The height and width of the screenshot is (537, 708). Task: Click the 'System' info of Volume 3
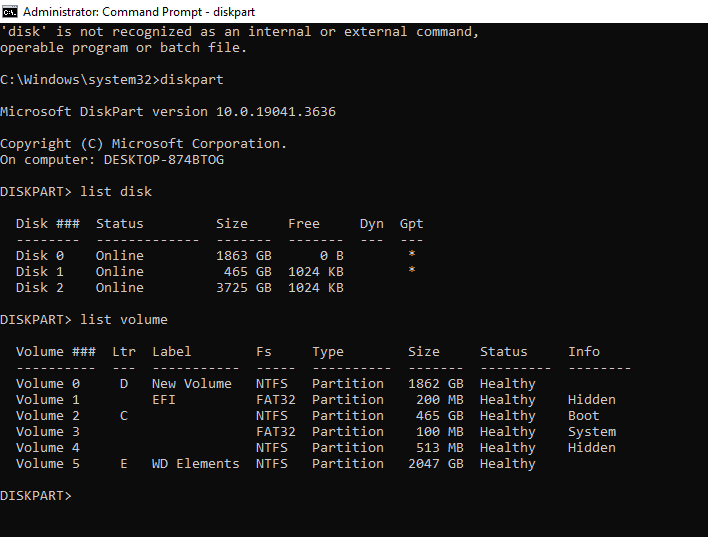tap(592, 432)
